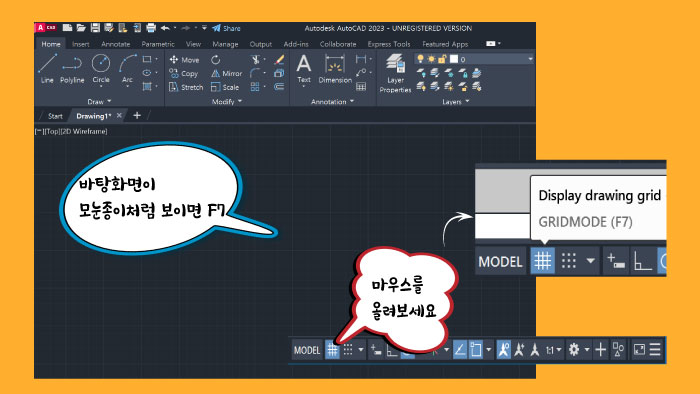Expand the Draw panel
The image size is (700, 394).
(x=100, y=102)
